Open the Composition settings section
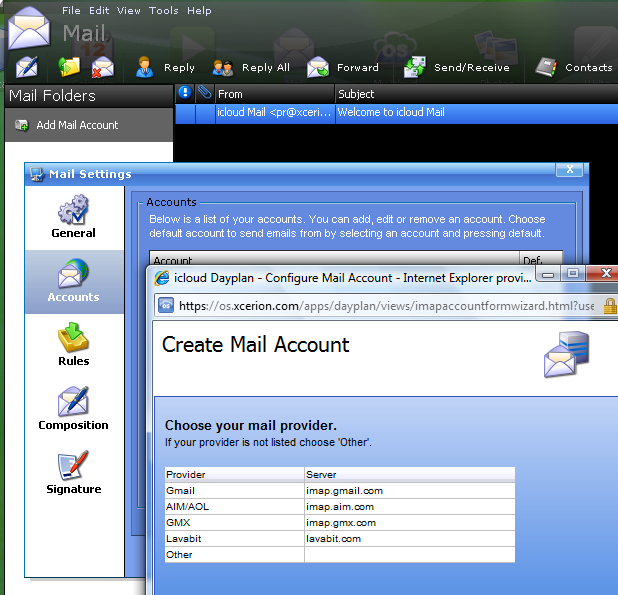This screenshot has width=618, height=595. point(73,409)
